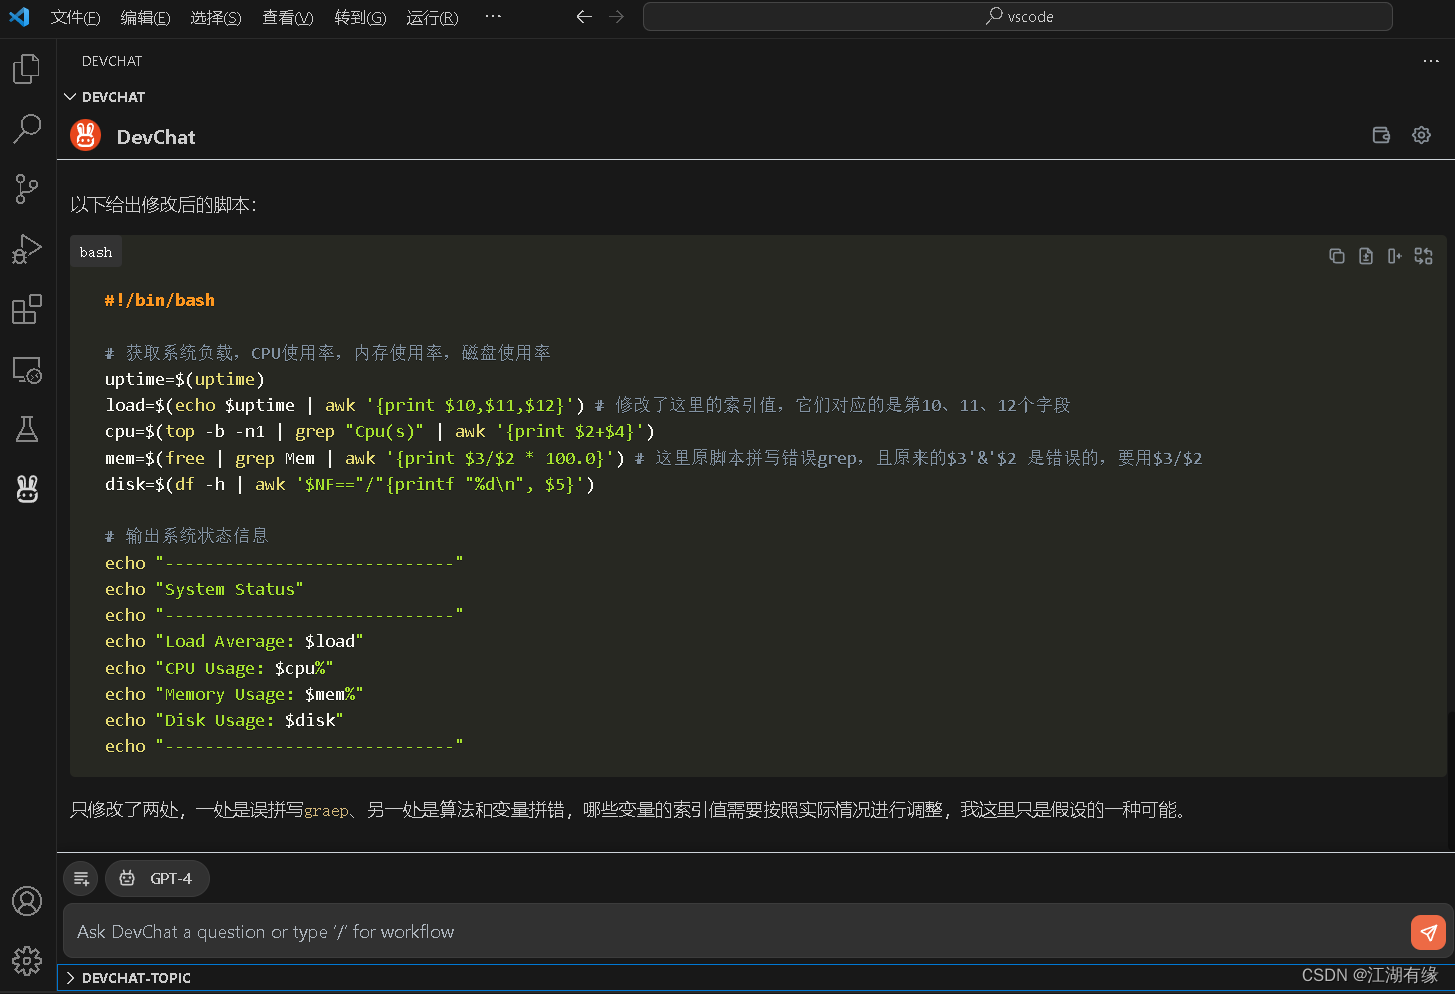Click the echo "CPU Usage: $cpu%" line

pos(219,668)
